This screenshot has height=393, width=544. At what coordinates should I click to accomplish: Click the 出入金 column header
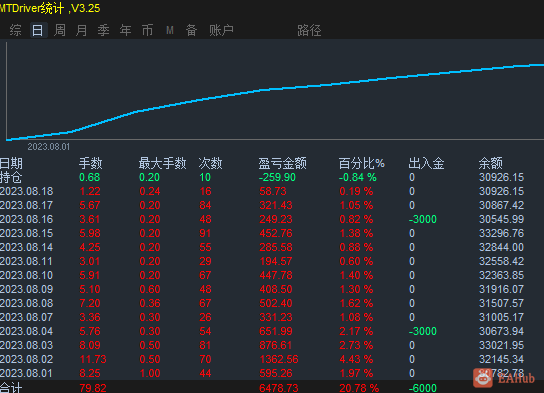pyautogui.click(x=426, y=163)
